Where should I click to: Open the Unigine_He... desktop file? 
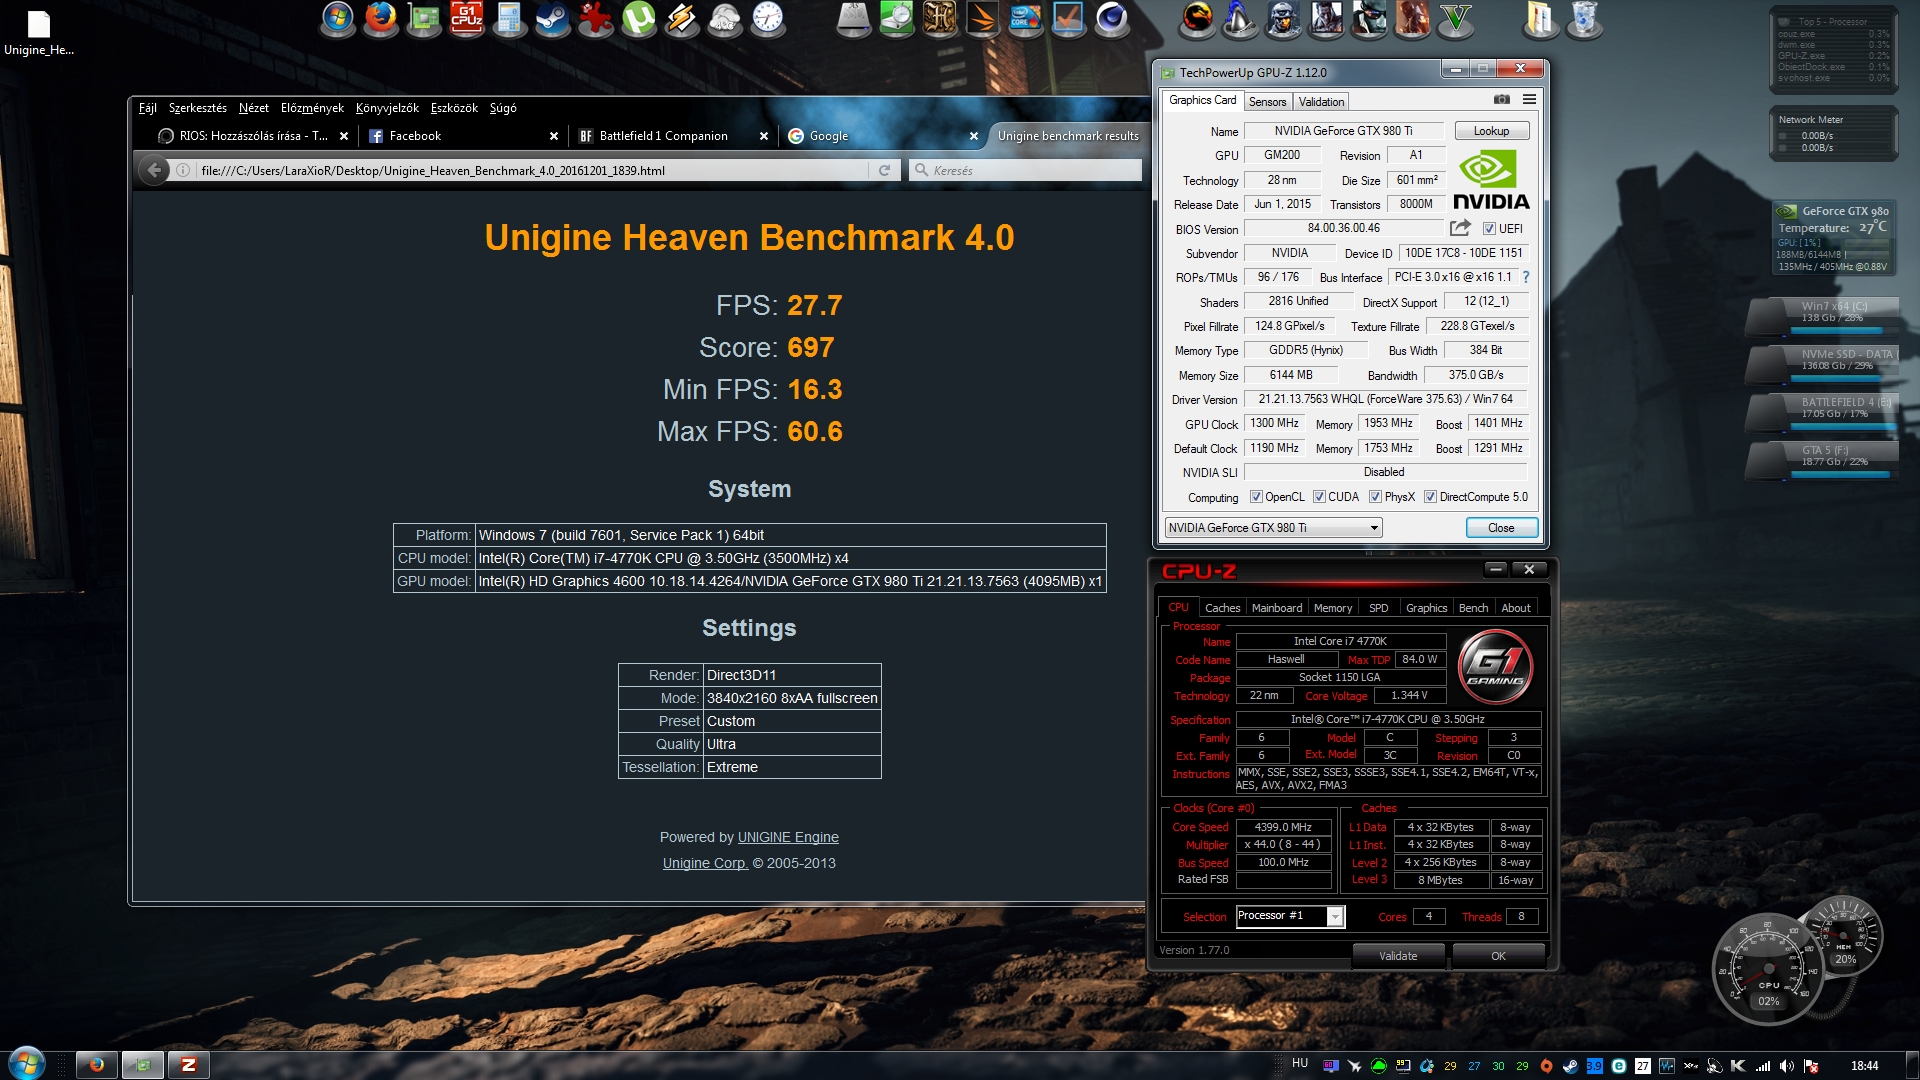point(38,33)
